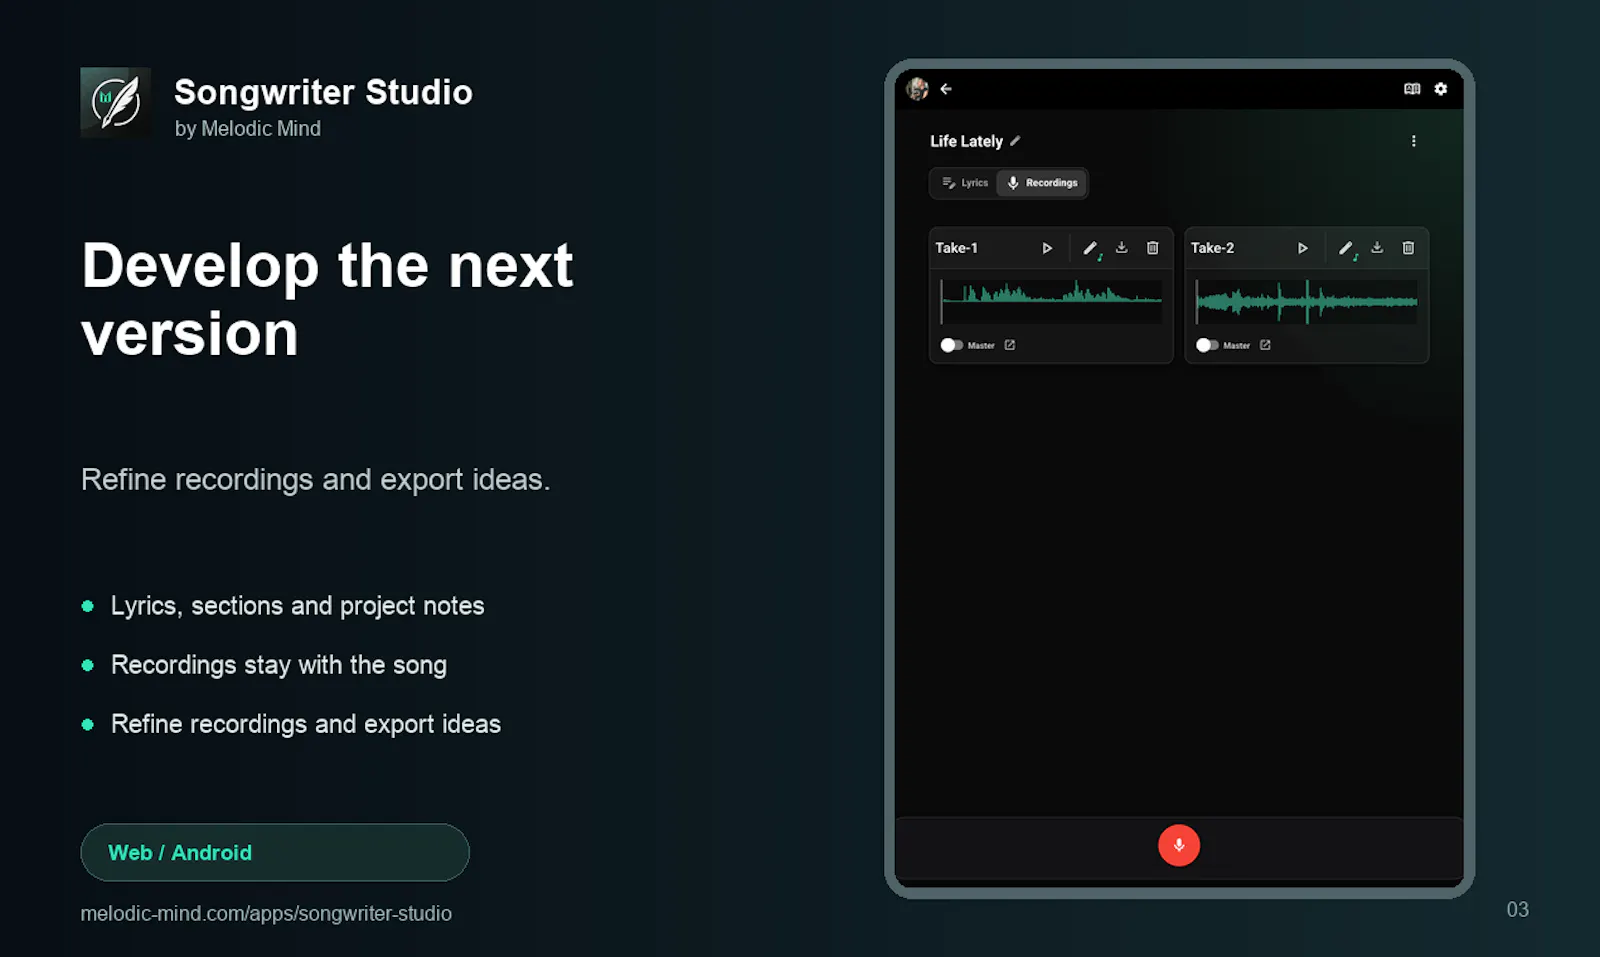Seek in the Take-1 waveform
Screen dimensions: 1600x957
(1051, 301)
